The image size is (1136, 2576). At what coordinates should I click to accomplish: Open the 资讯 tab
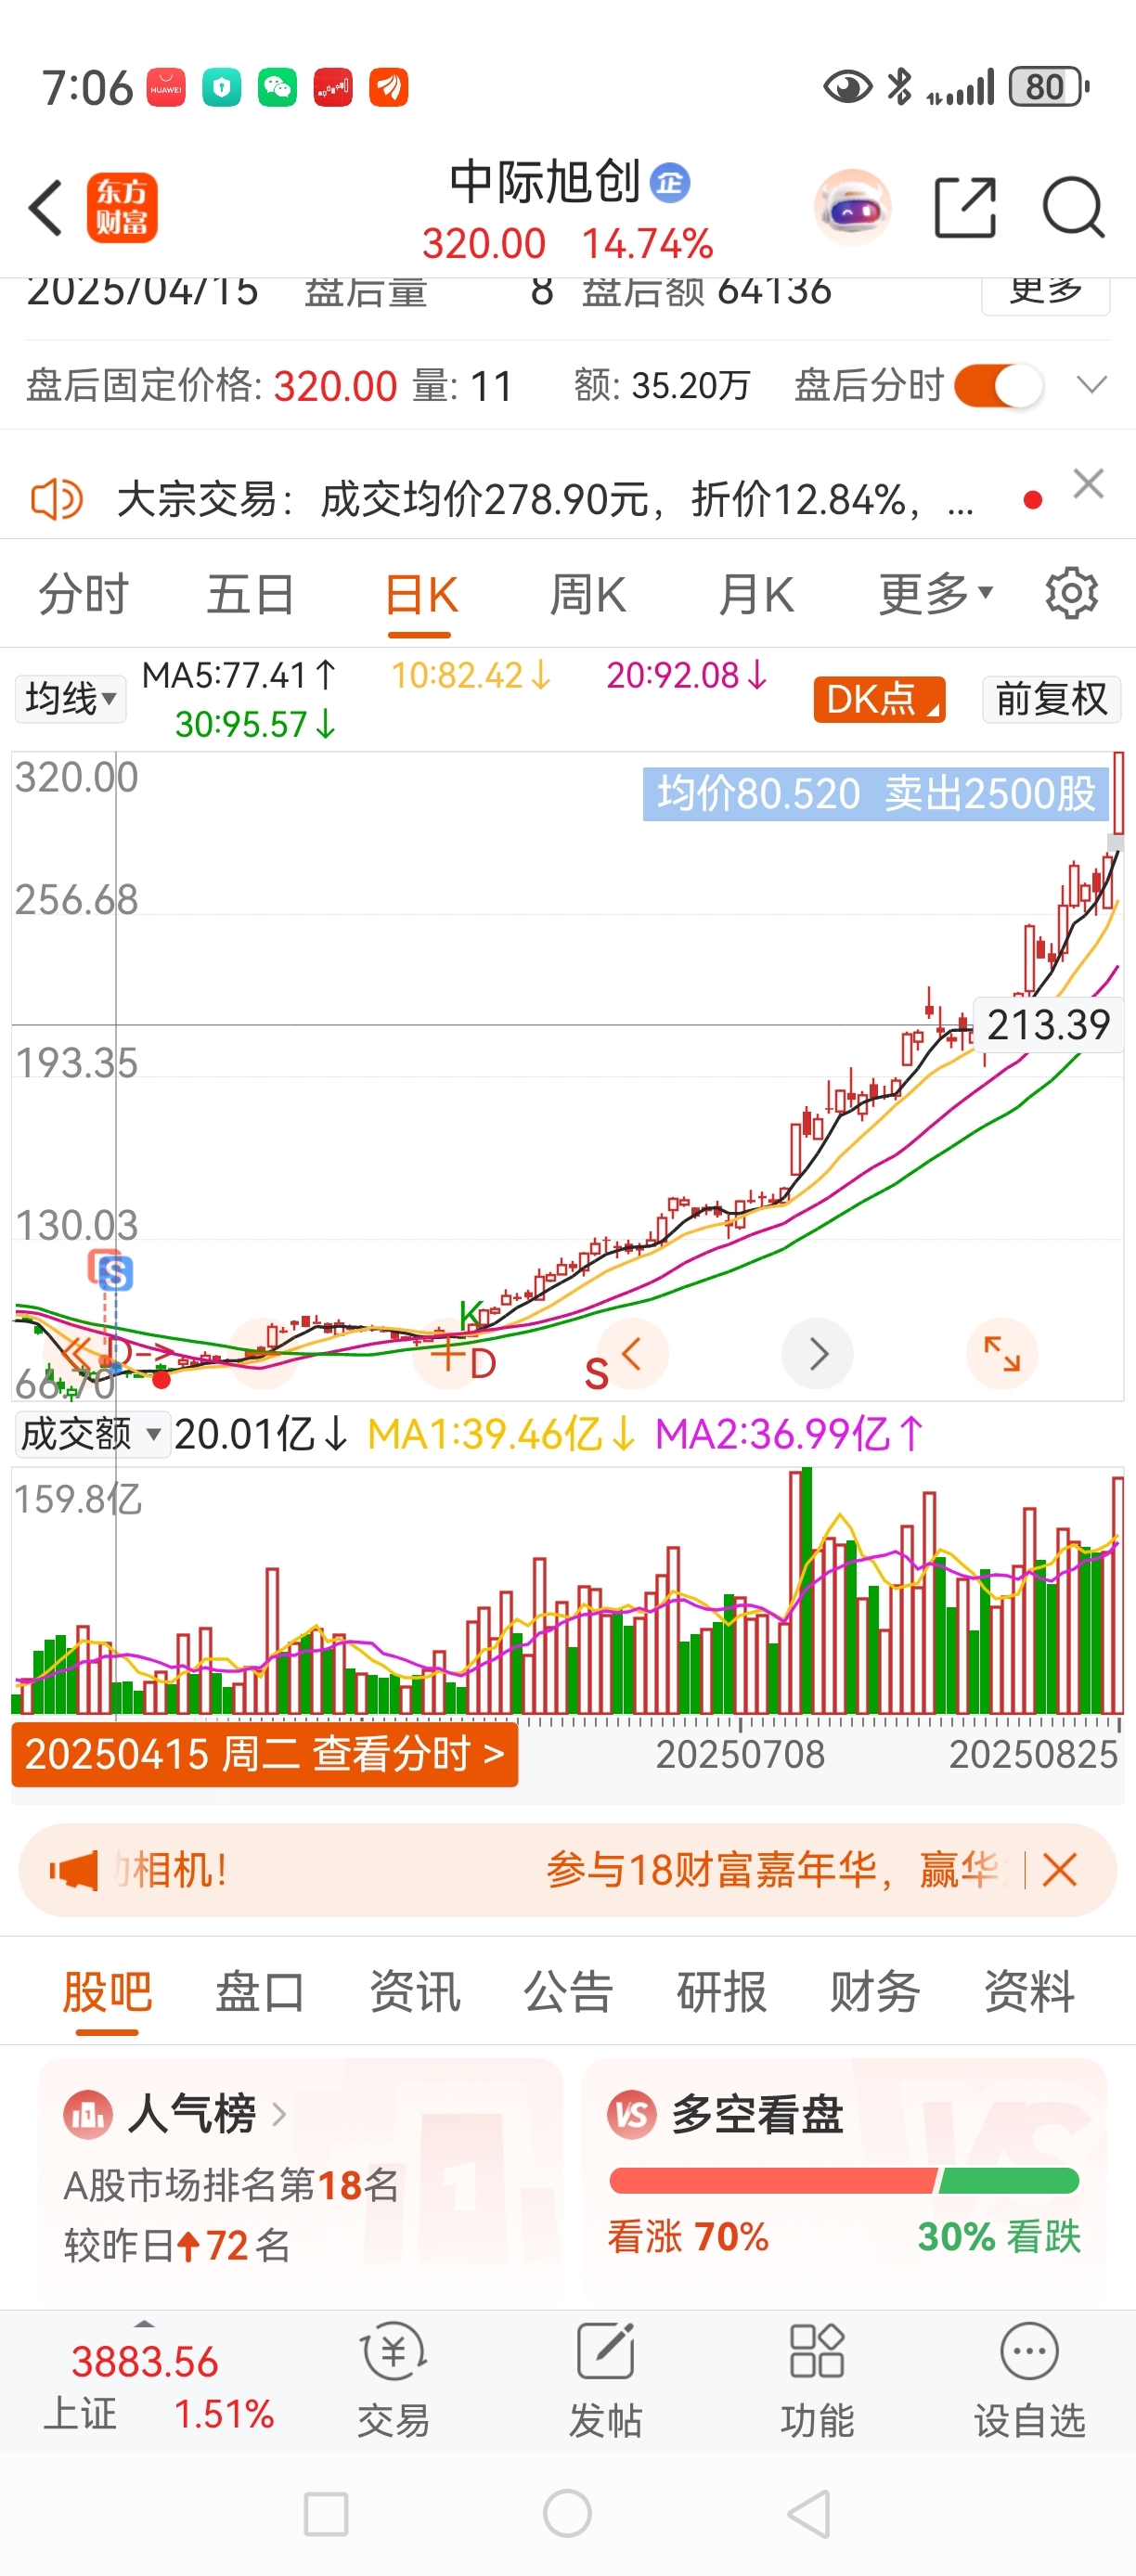pos(414,1991)
